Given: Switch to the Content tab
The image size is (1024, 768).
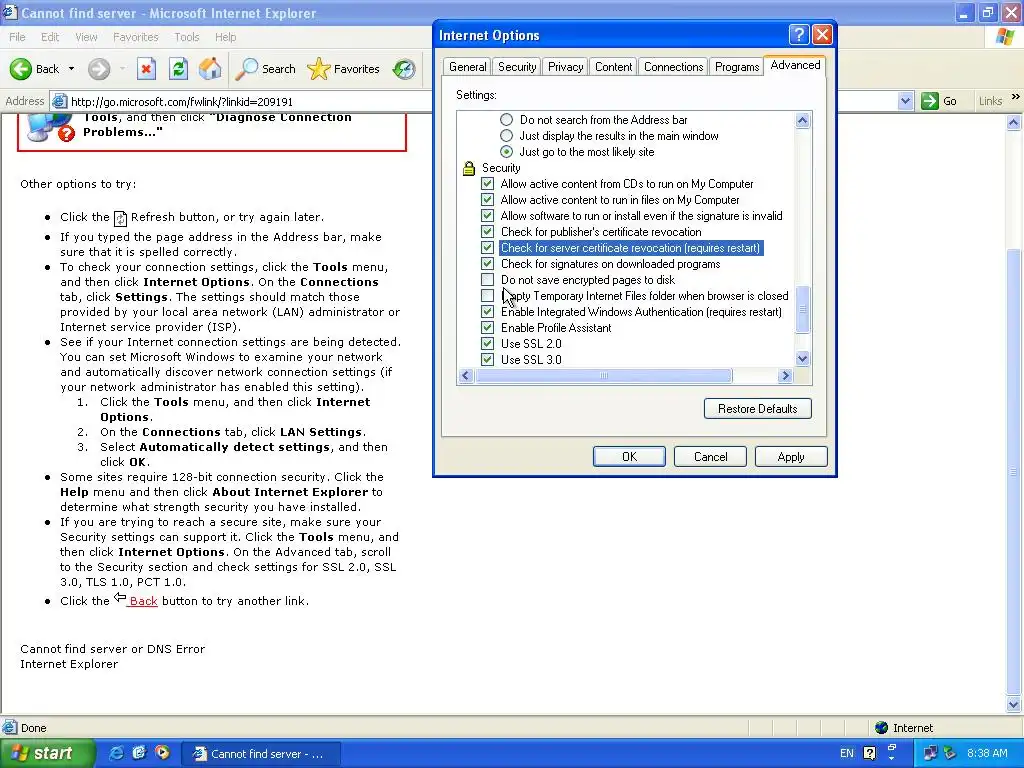Looking at the screenshot, I should (x=613, y=67).
